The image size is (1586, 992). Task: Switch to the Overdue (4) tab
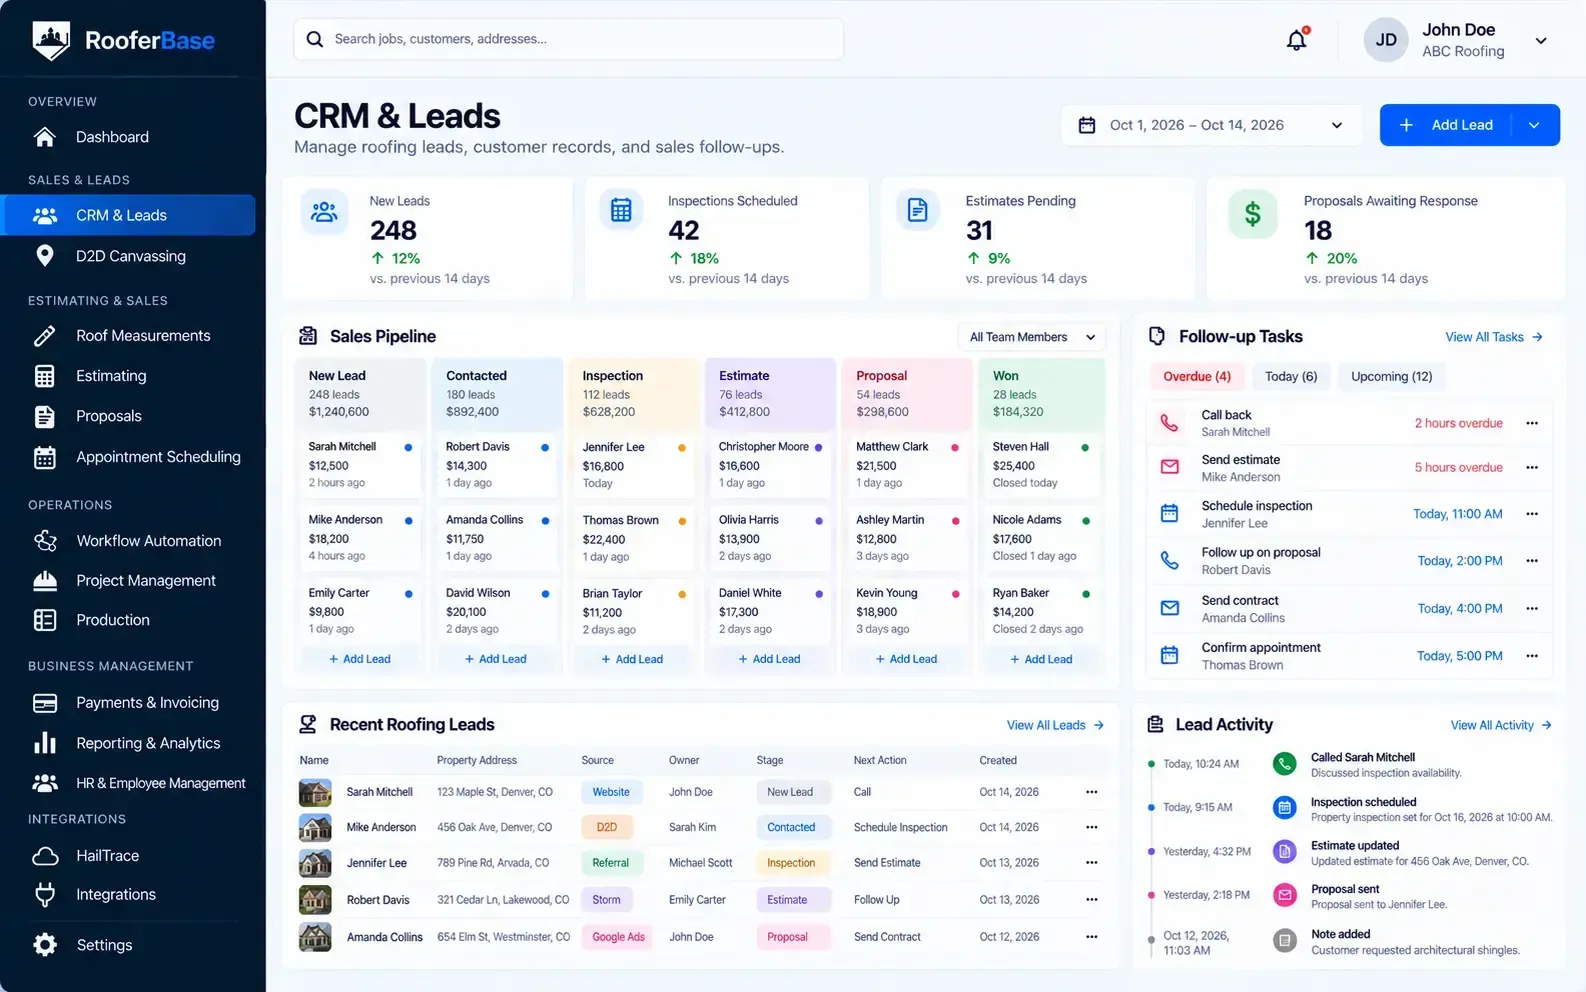click(x=1197, y=377)
